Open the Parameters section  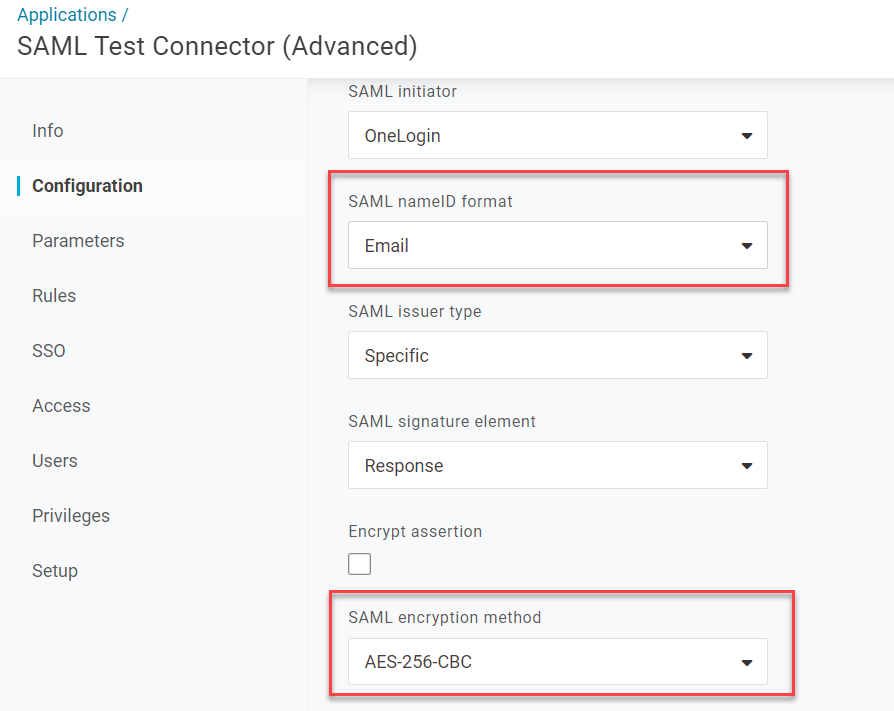click(x=78, y=240)
